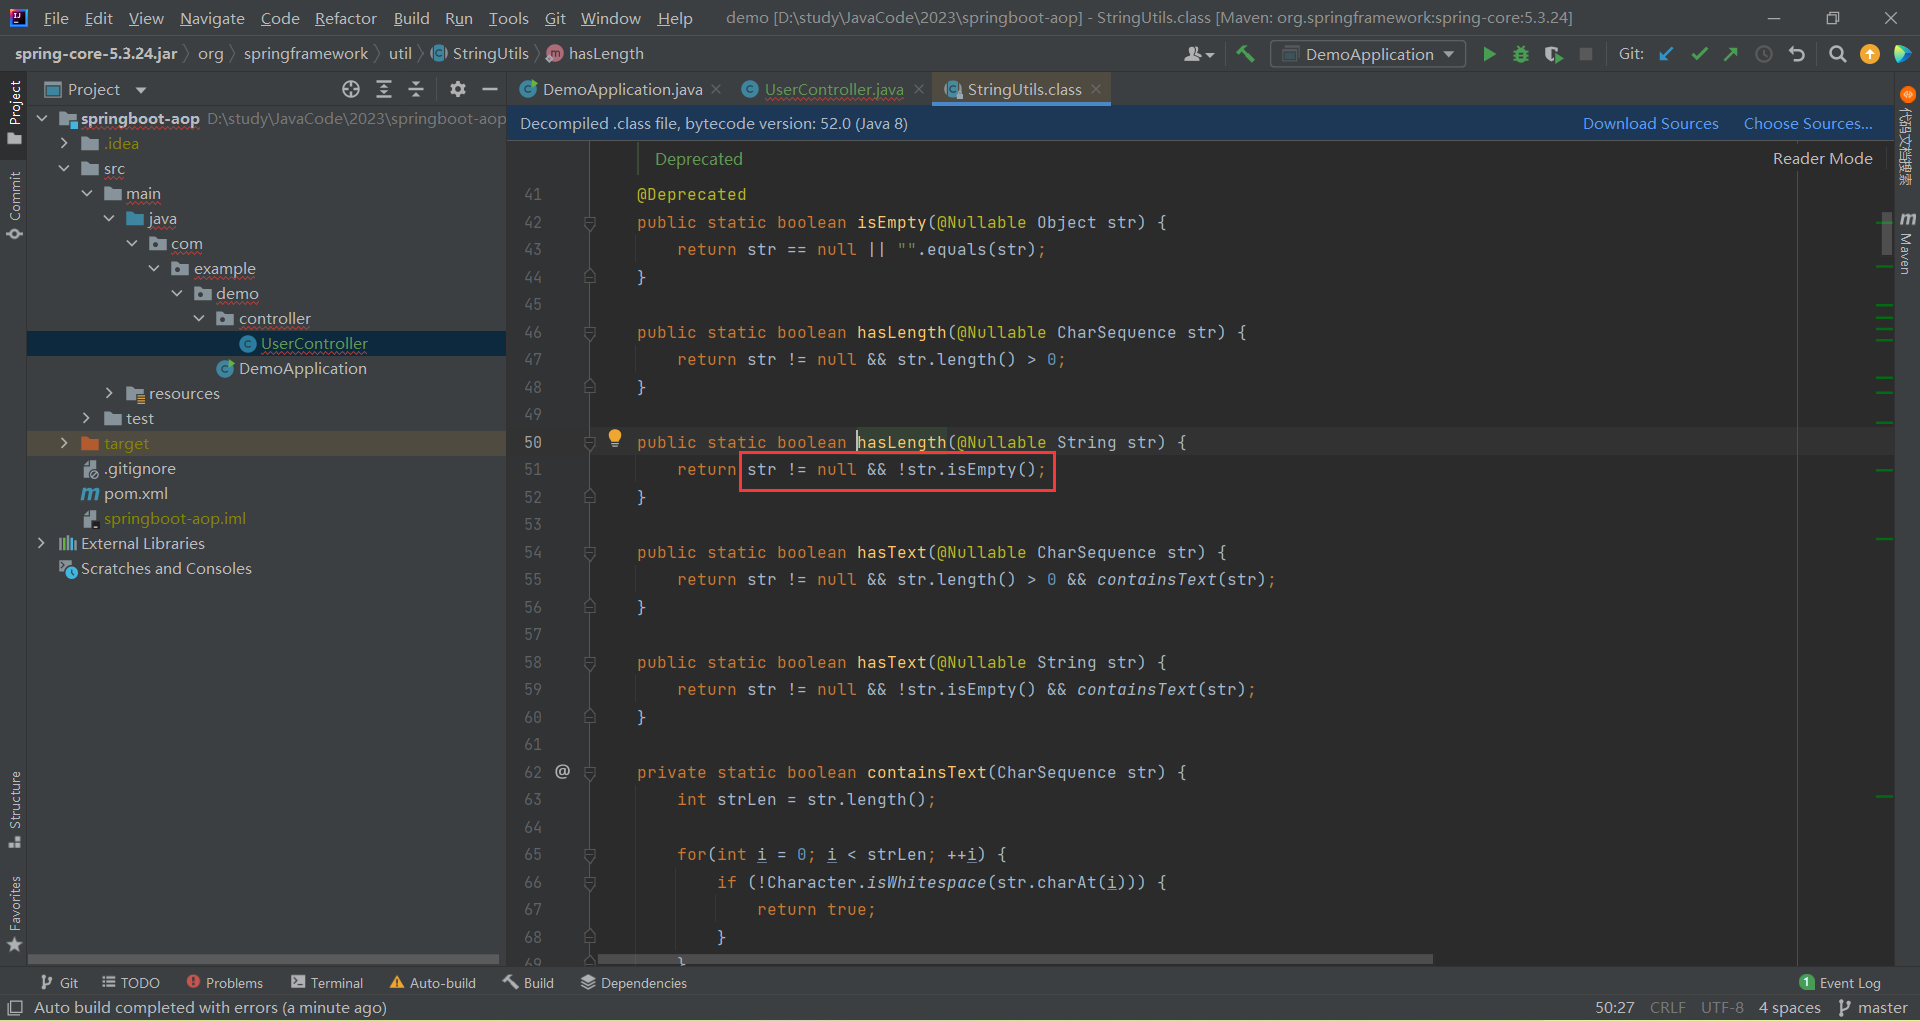Image resolution: width=1920 pixels, height=1021 pixels.
Task: Click Choose Sources link
Action: 1808,123
